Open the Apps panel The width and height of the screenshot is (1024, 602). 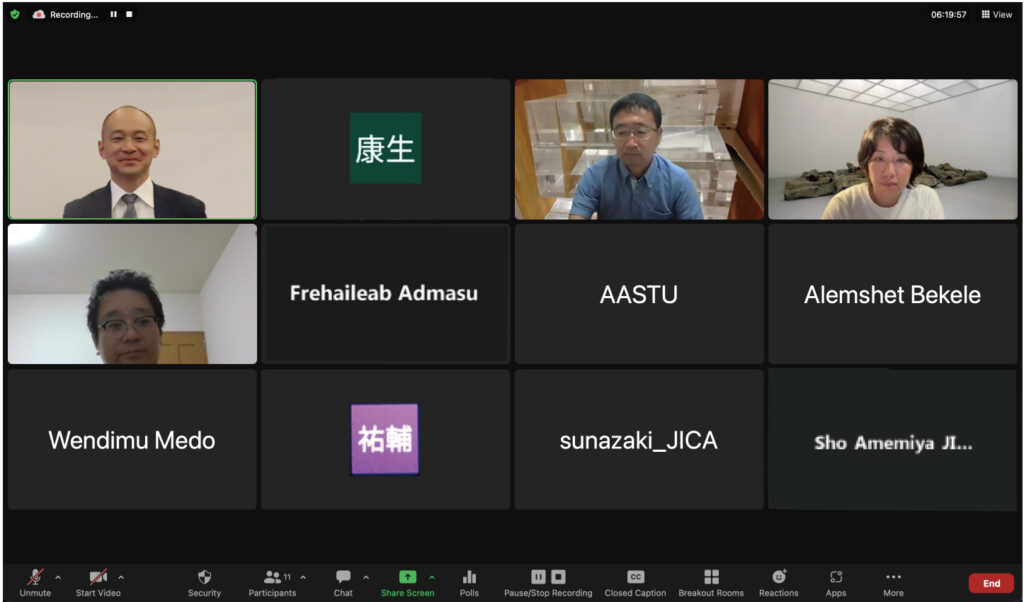836,578
